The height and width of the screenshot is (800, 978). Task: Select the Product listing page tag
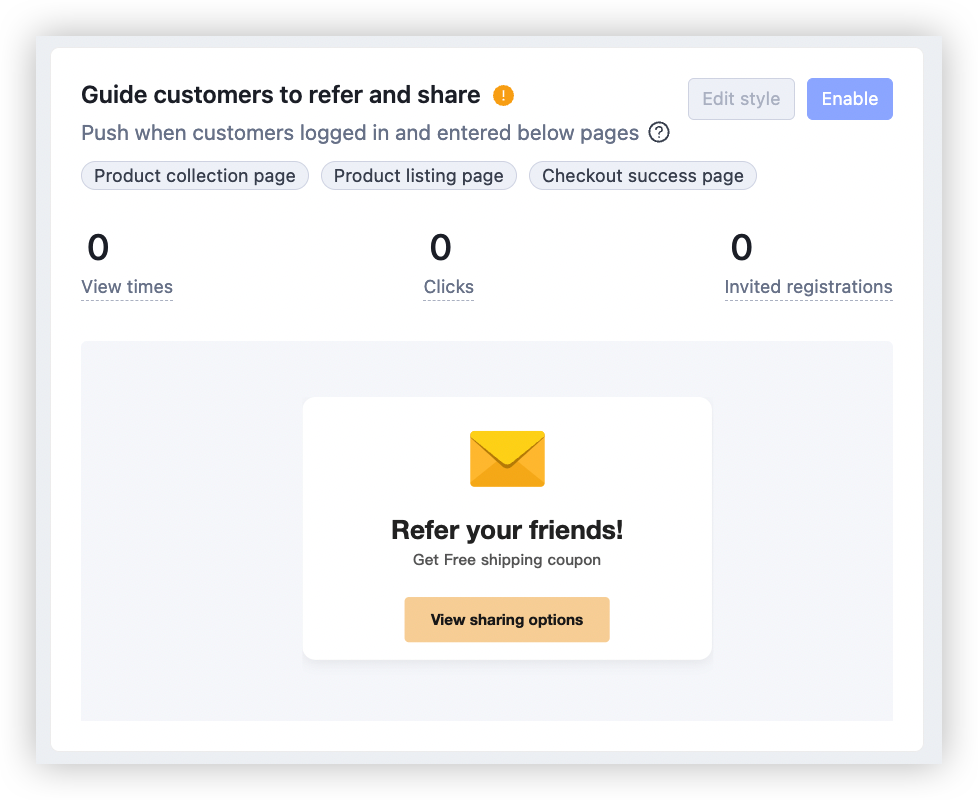click(418, 175)
